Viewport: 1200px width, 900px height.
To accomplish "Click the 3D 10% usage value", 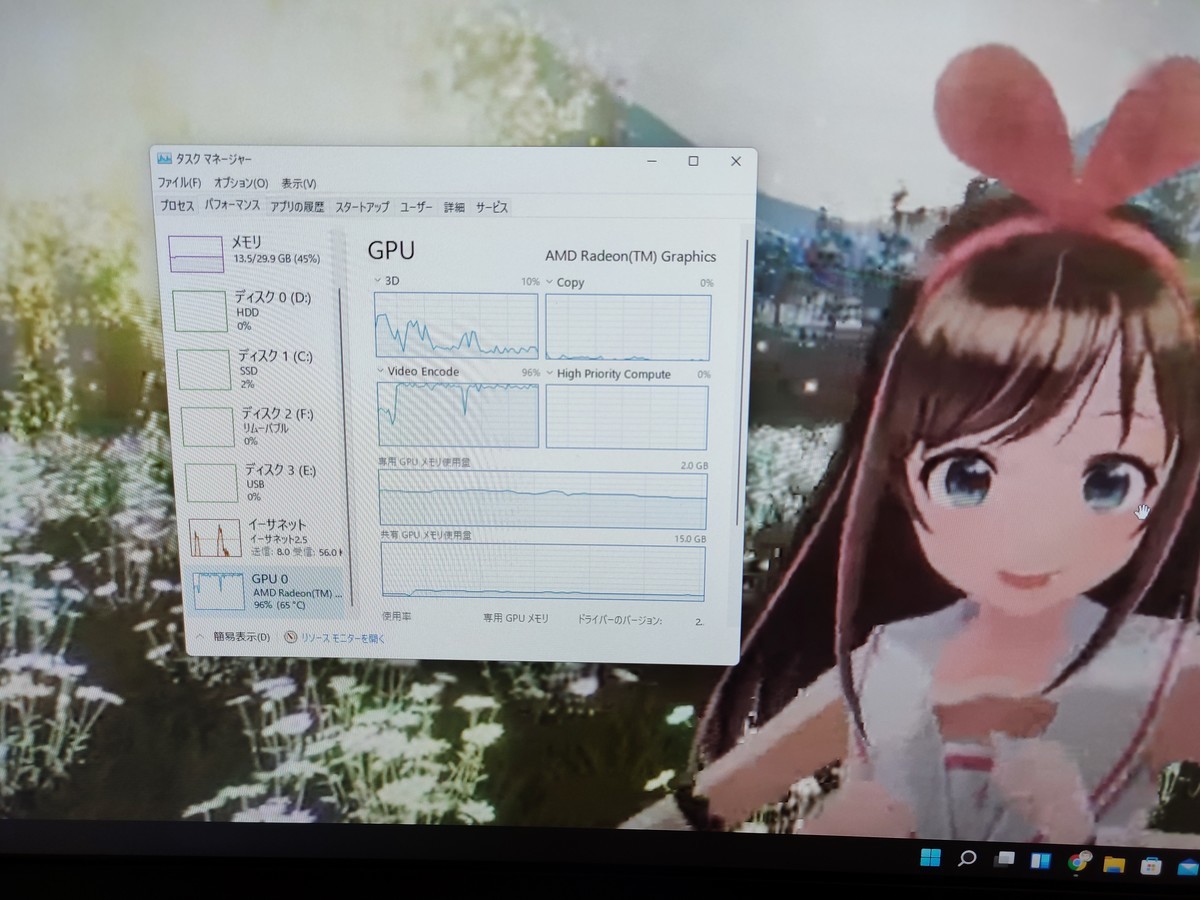I will pos(530,282).
